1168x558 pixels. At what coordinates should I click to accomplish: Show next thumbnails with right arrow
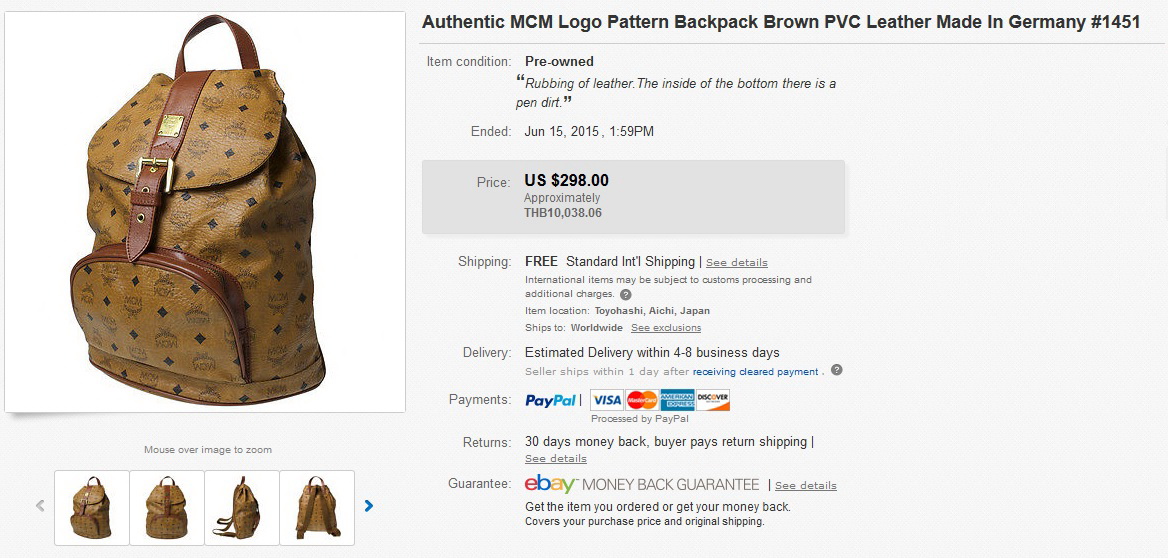369,506
